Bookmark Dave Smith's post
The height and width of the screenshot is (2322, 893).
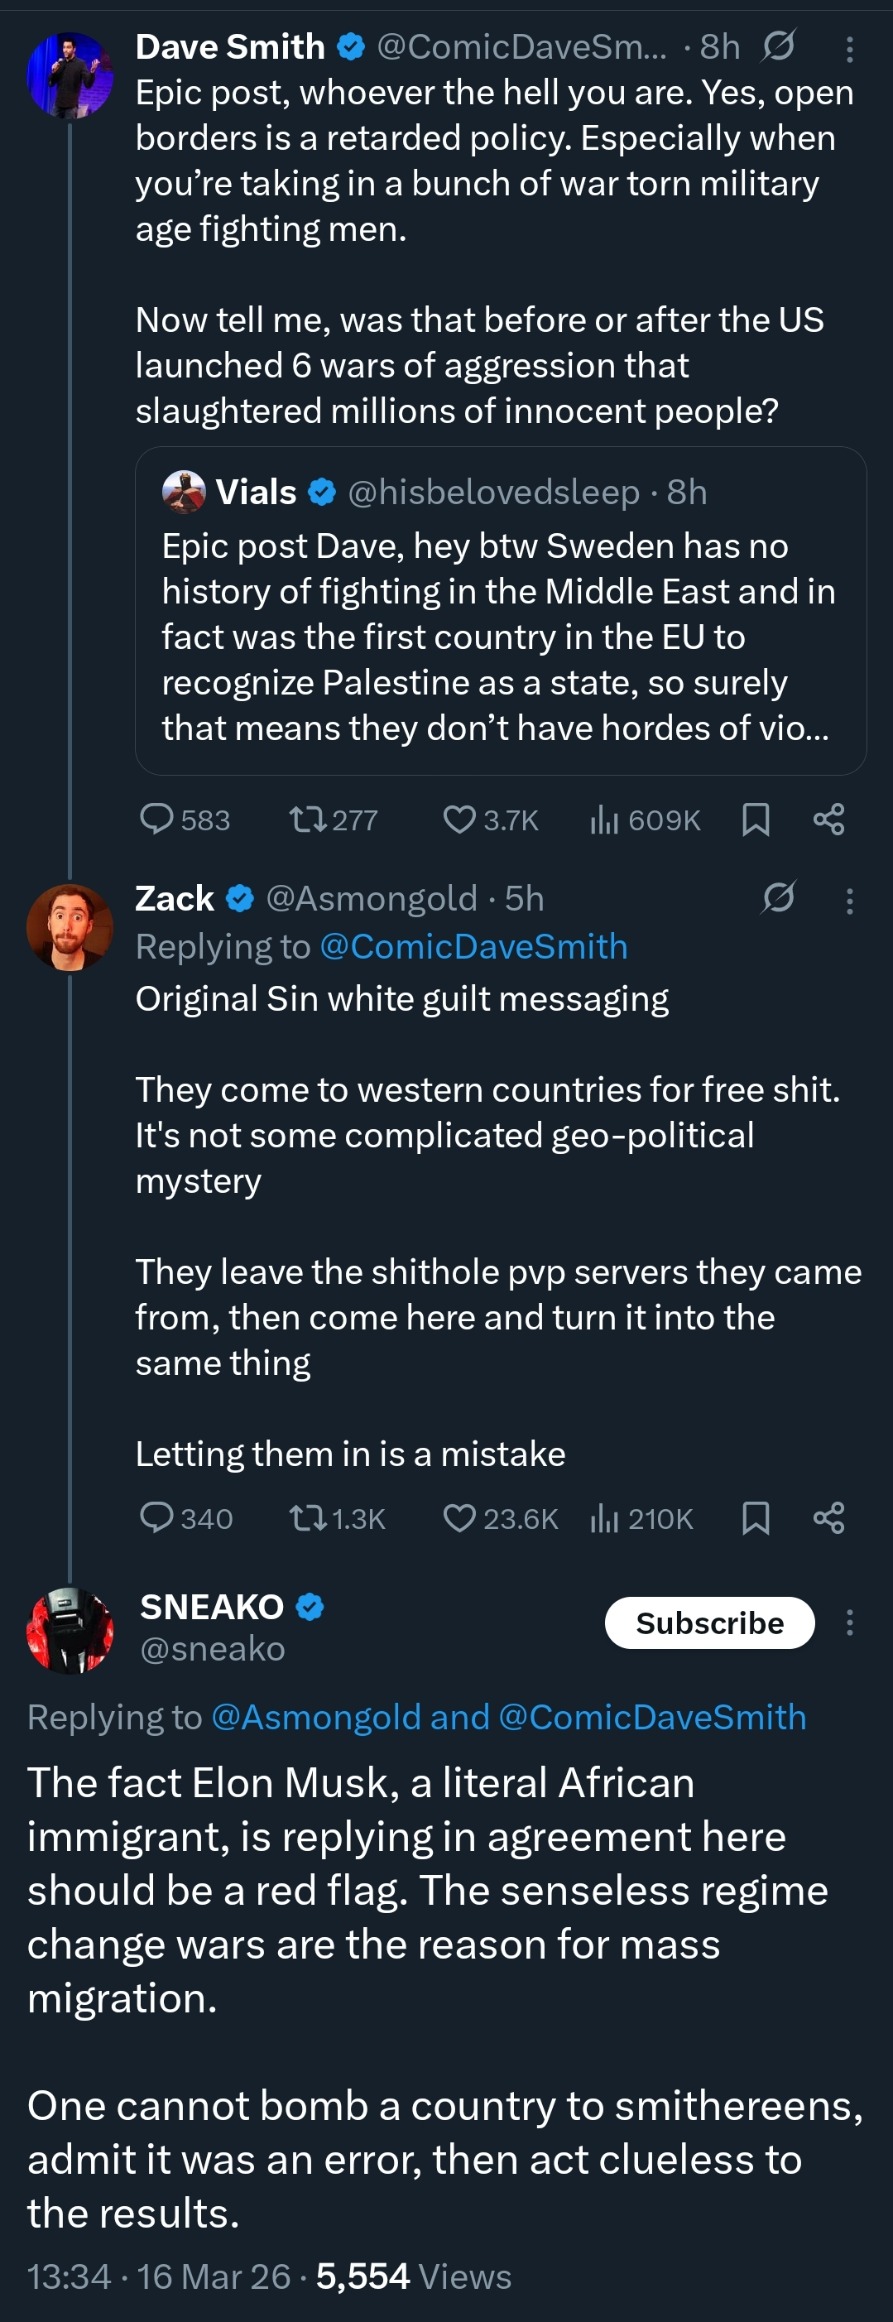(756, 820)
